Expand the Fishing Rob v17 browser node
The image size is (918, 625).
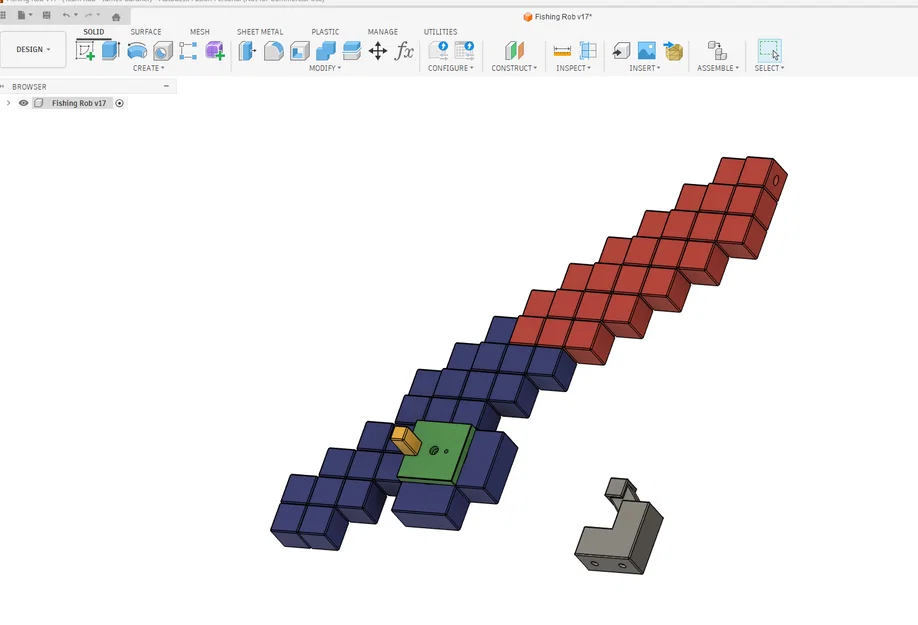coord(8,103)
